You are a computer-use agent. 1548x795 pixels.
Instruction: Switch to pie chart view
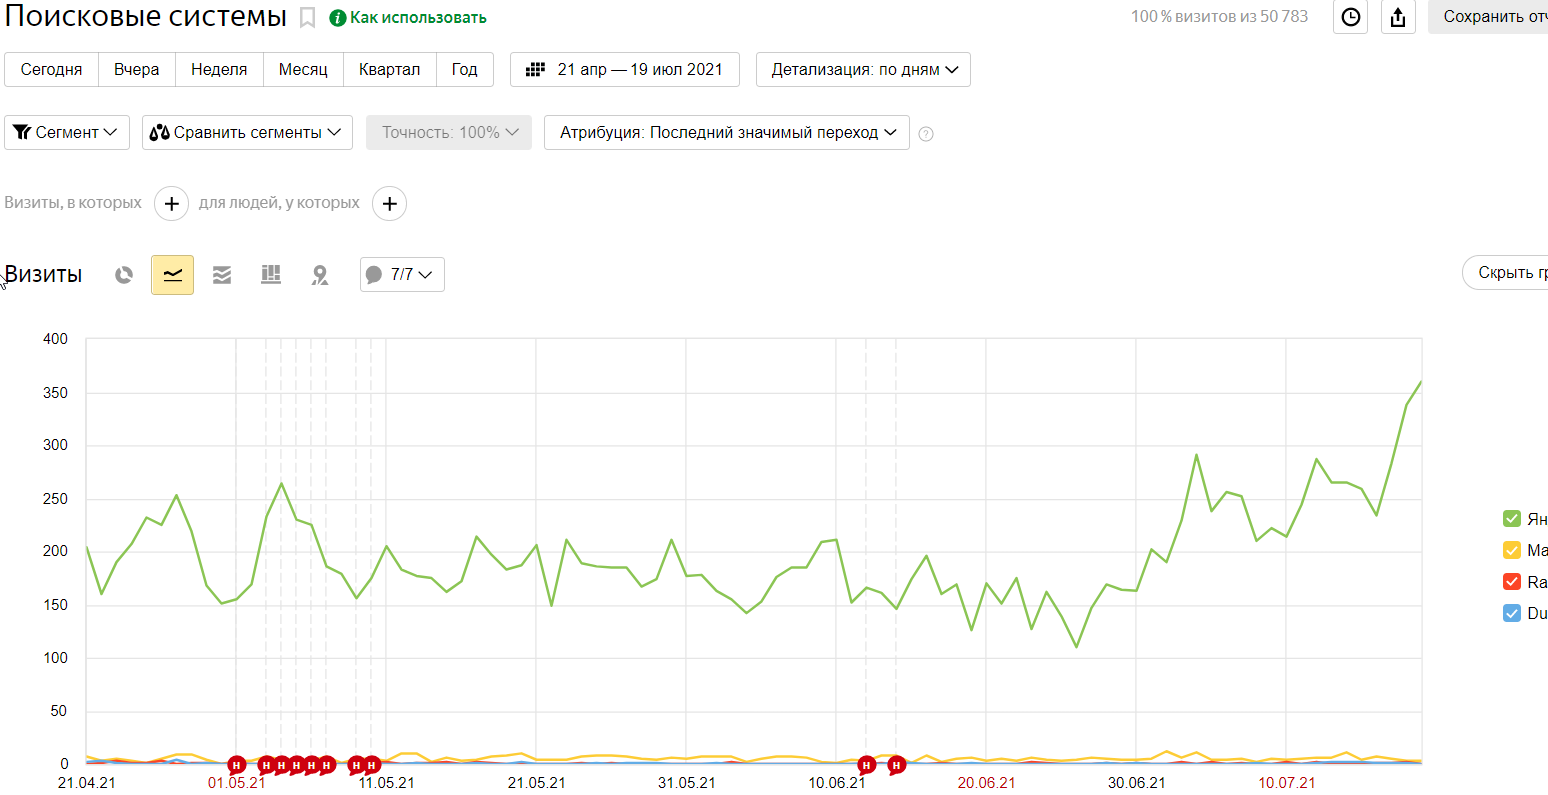click(124, 275)
